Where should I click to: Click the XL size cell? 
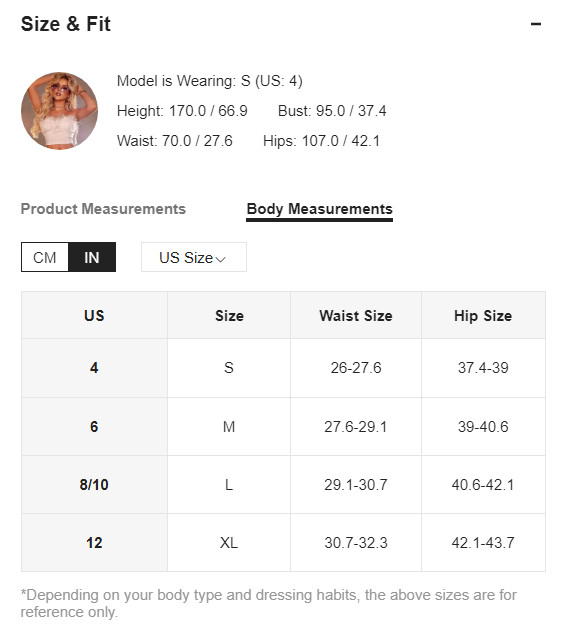tap(229, 543)
